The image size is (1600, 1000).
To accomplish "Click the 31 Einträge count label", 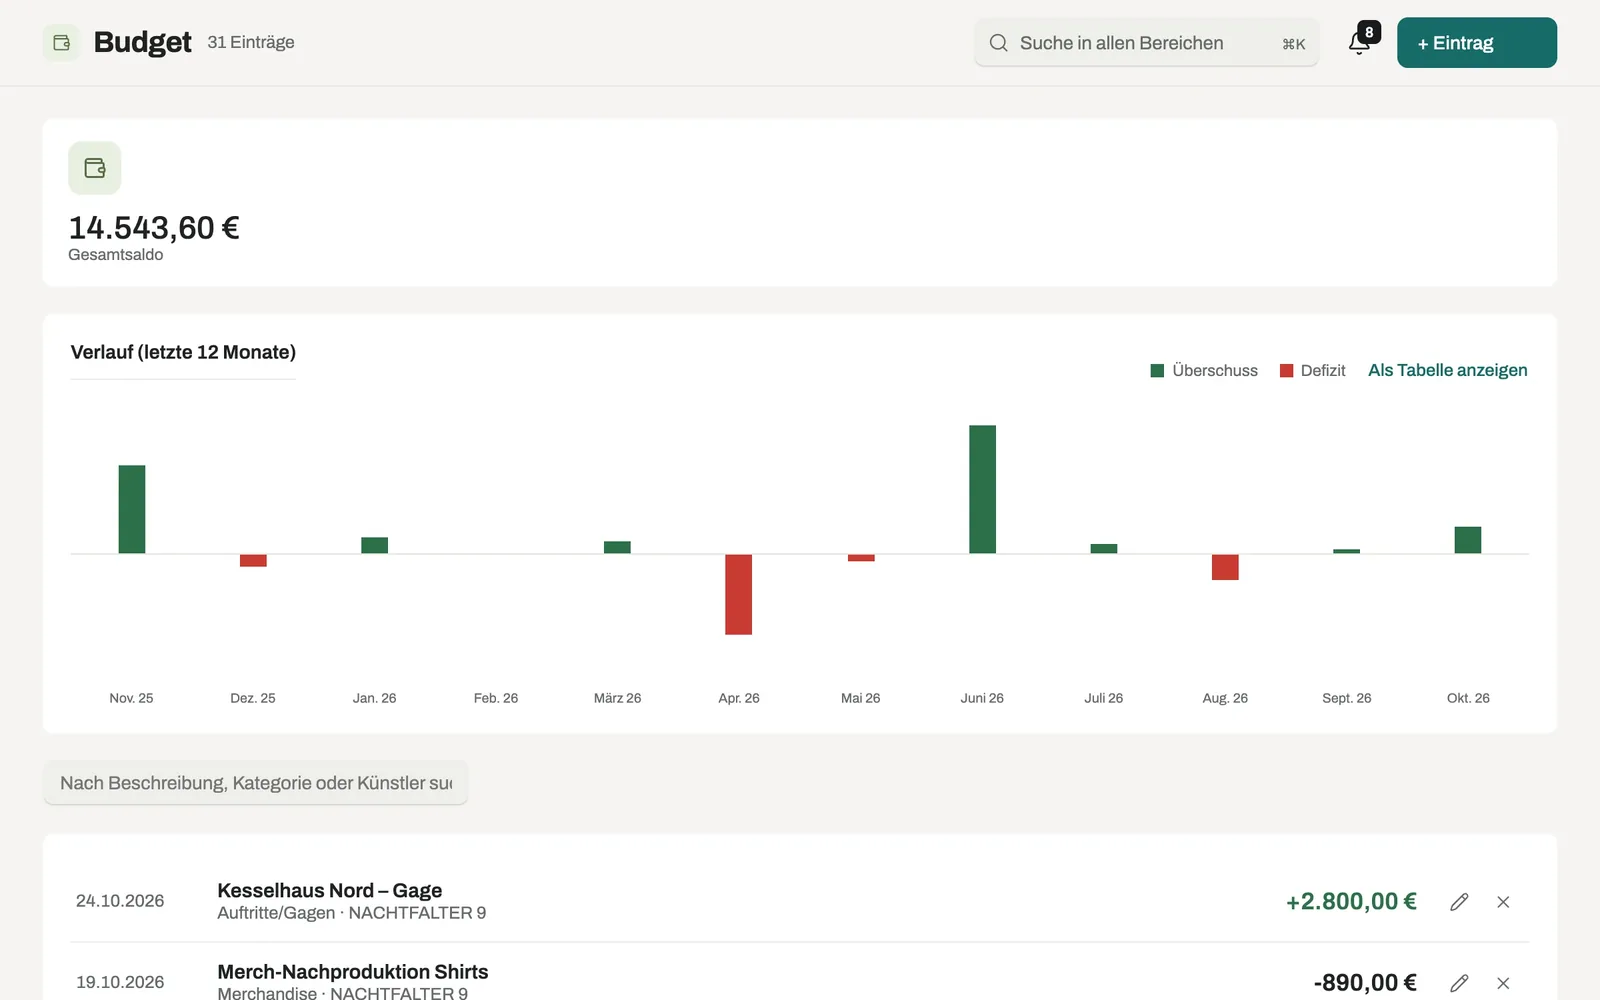I will 251,42.
